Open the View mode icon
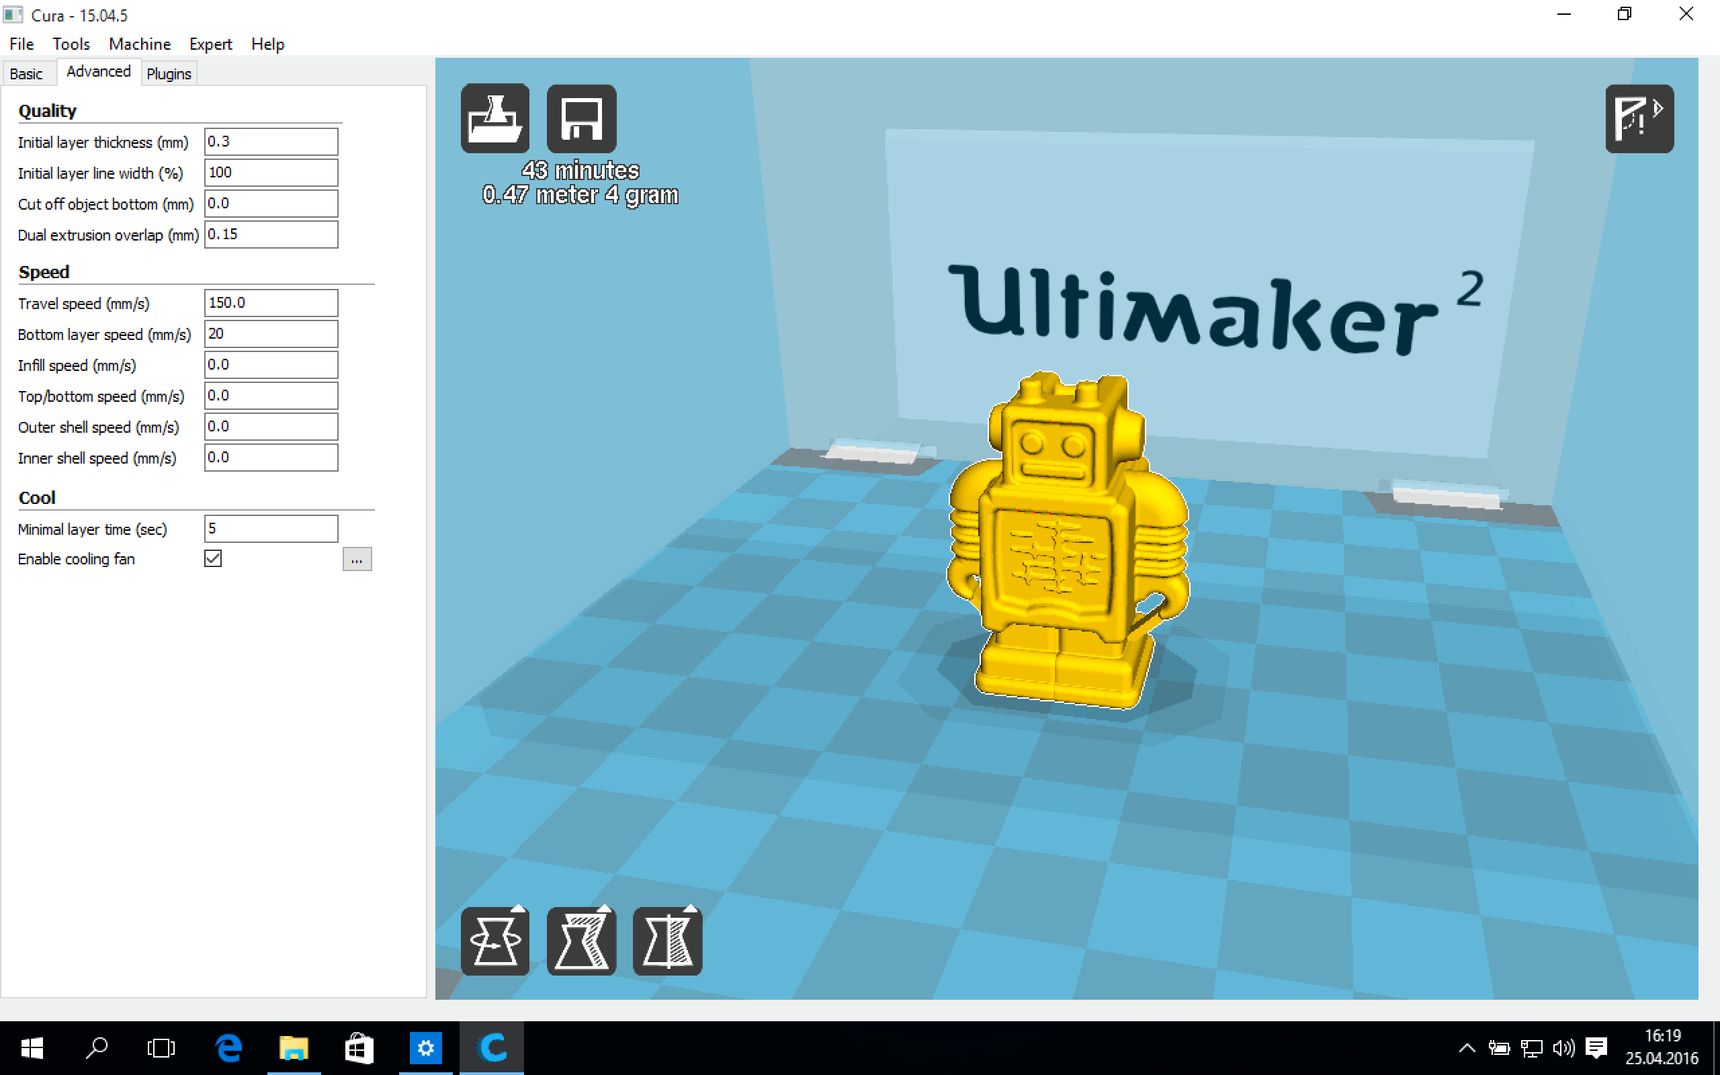 [x=1639, y=118]
